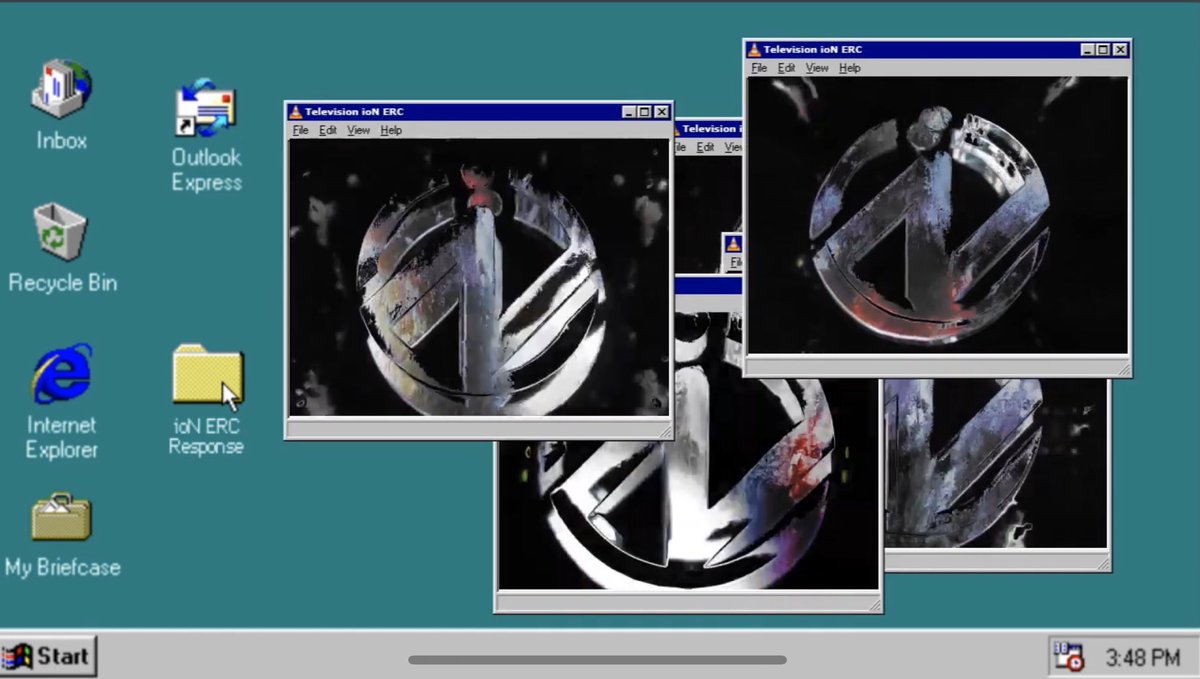Close the left Television ioN ERC window
Viewport: 1200px width, 679px height.
coord(662,112)
